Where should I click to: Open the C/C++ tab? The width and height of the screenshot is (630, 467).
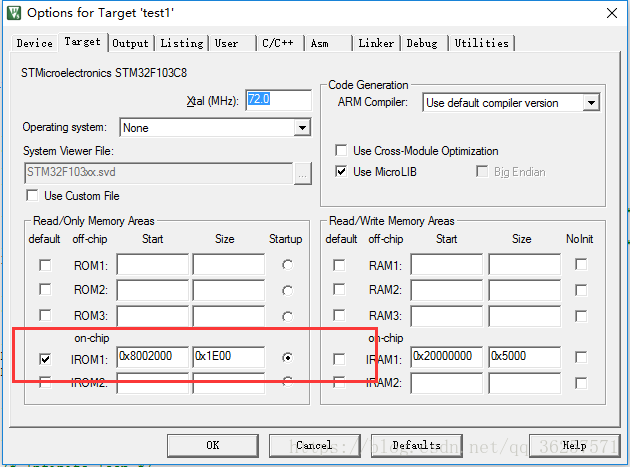(278, 43)
